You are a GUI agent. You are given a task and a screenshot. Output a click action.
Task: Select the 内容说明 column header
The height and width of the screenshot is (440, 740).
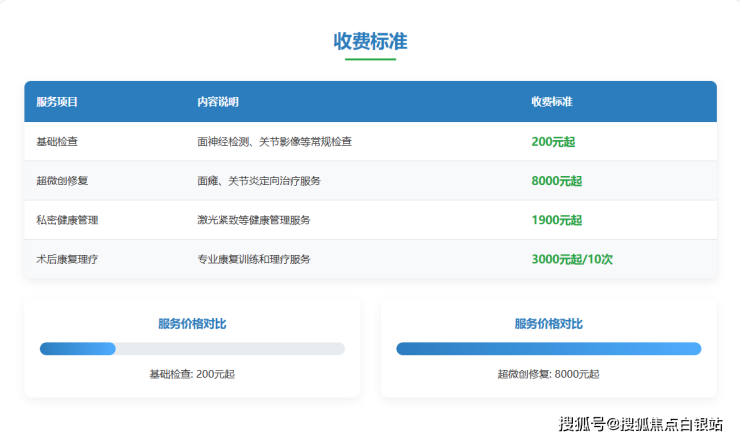pyautogui.click(x=217, y=102)
